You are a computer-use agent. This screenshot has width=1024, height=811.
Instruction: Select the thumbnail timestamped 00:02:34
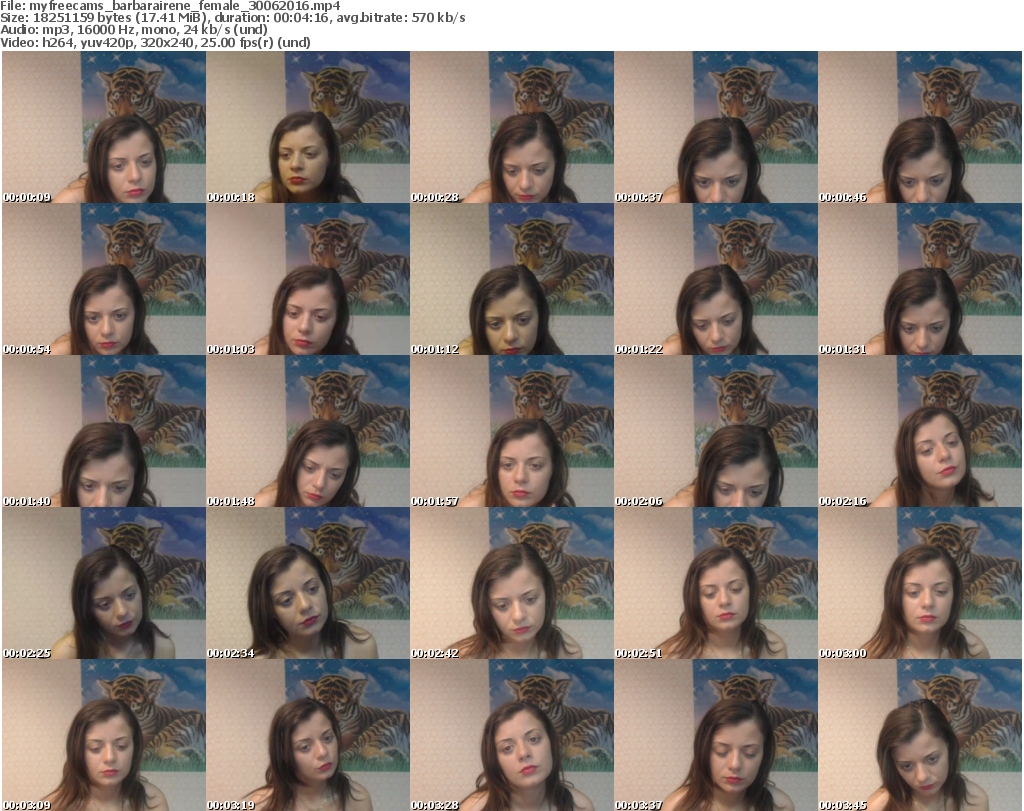[308, 583]
